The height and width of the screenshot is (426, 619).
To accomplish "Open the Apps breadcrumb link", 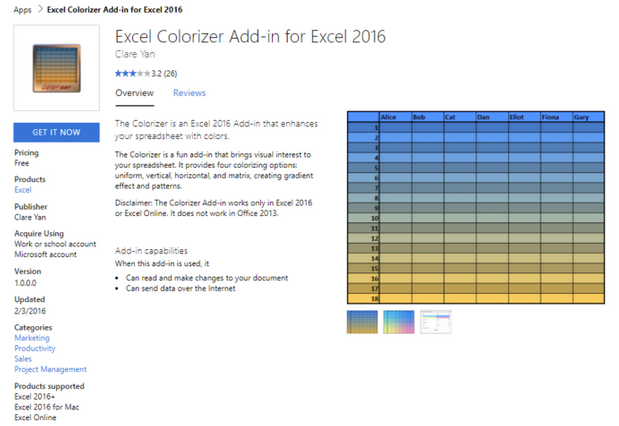I will tap(22, 10).
